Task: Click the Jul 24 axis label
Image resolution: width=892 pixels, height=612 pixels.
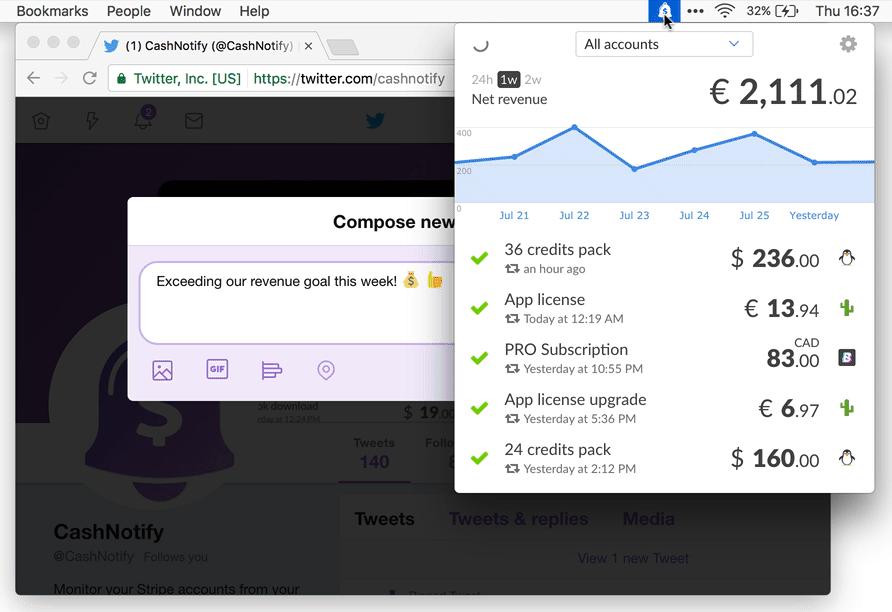Action: point(694,216)
